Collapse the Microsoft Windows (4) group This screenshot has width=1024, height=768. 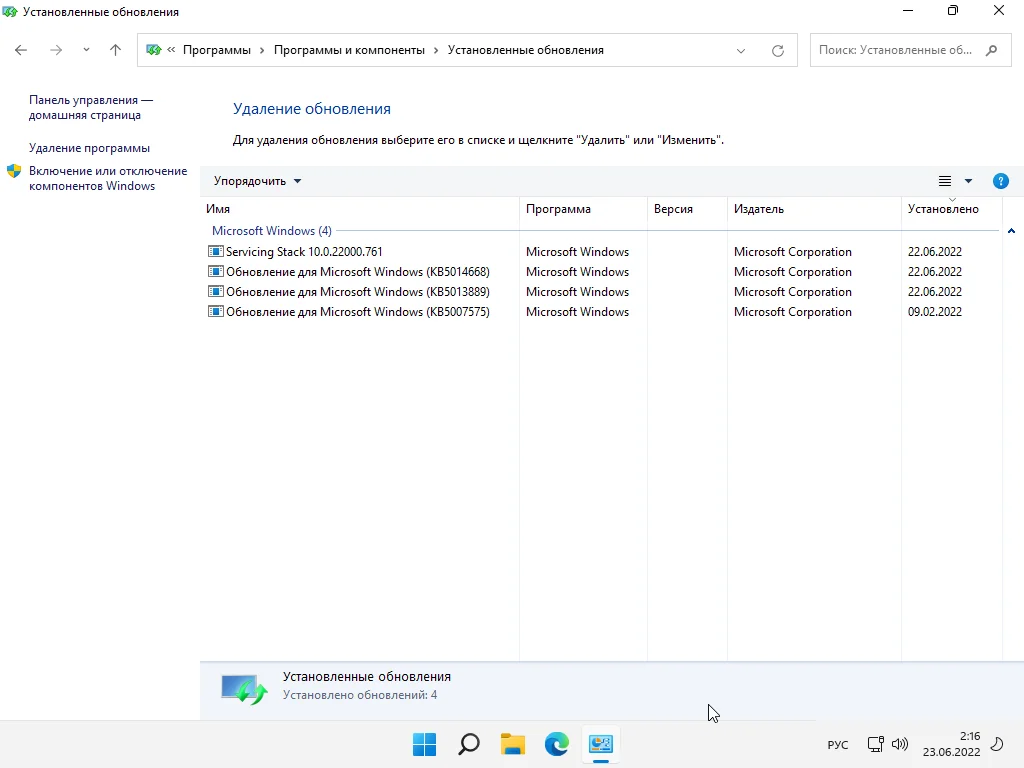(1011, 231)
